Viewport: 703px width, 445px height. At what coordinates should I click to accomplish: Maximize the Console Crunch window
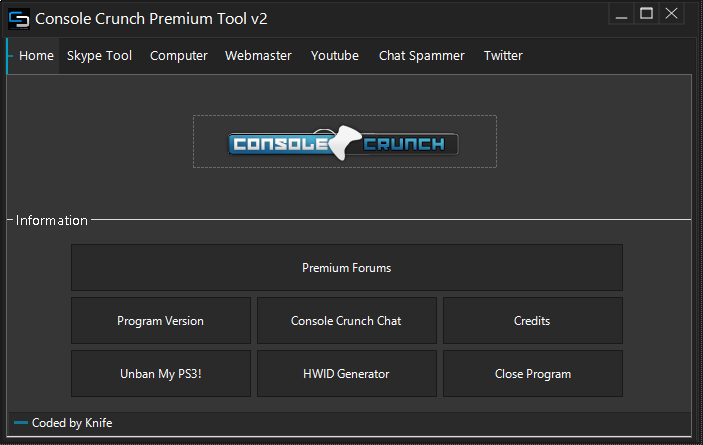pyautogui.click(x=646, y=14)
